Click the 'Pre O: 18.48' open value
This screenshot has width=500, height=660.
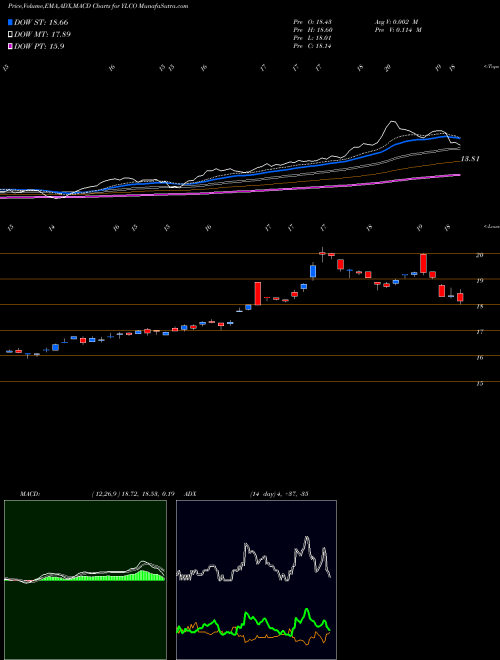pyautogui.click(x=312, y=22)
